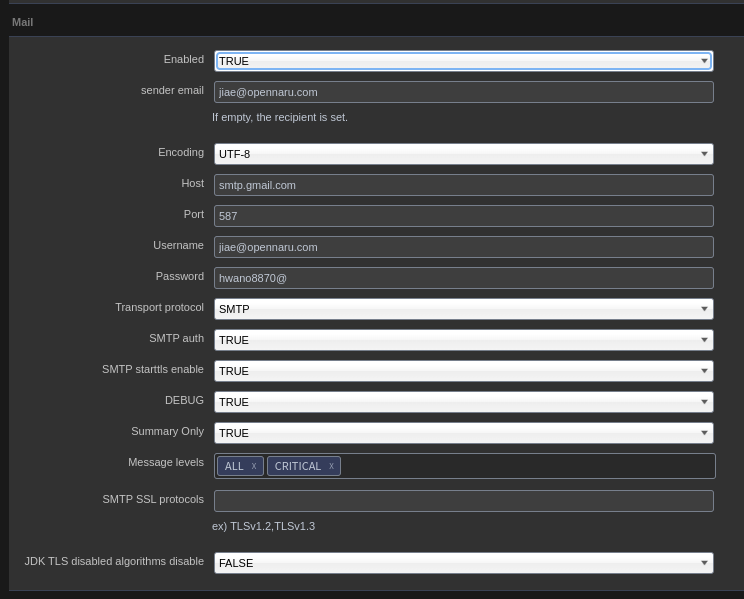
Task: Click the sender email field
Action: 463,92
